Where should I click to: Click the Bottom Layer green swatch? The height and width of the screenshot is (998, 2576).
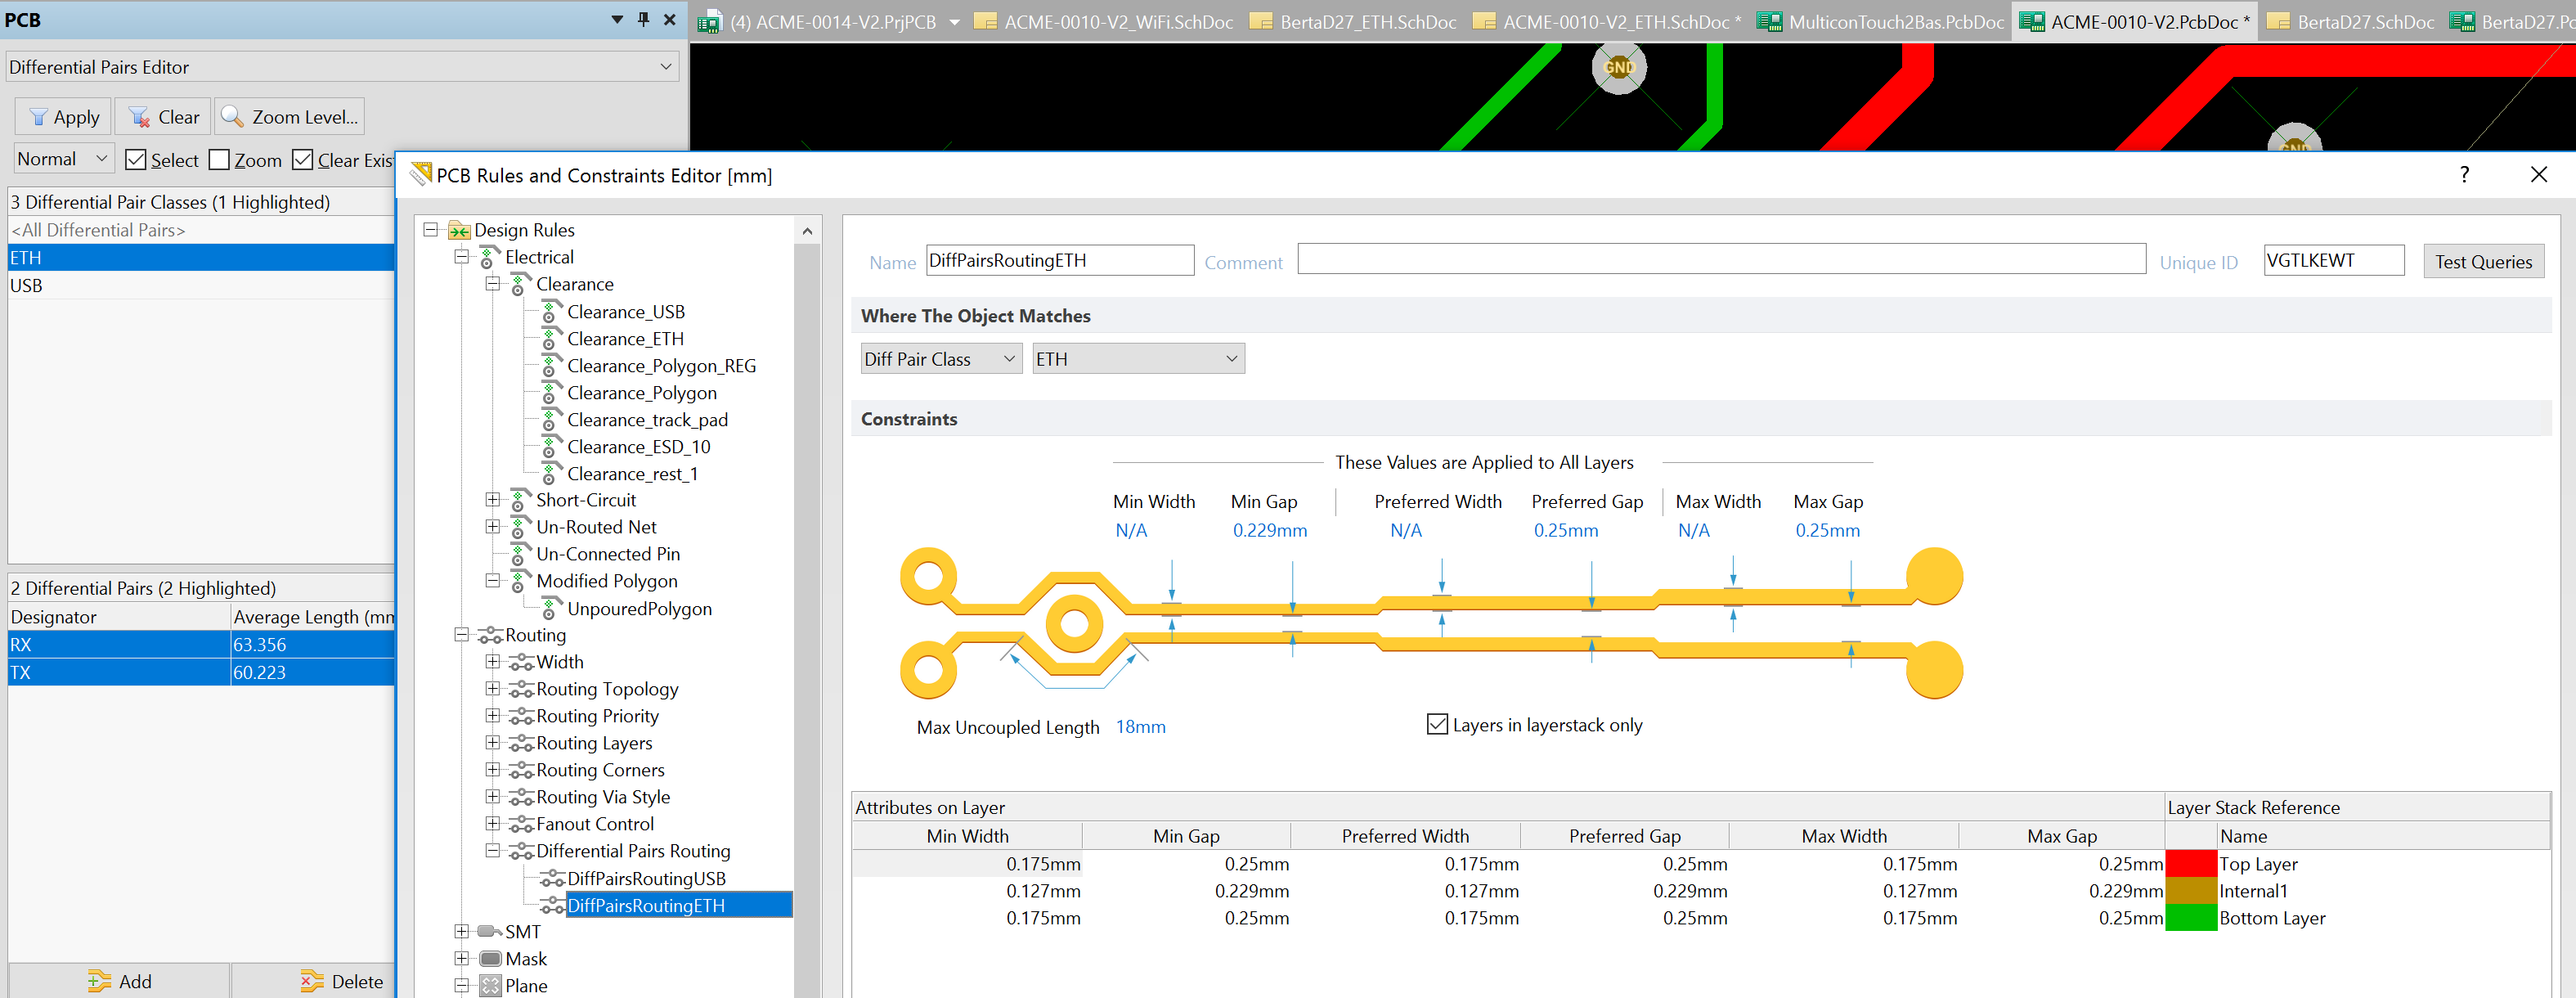(2190, 917)
